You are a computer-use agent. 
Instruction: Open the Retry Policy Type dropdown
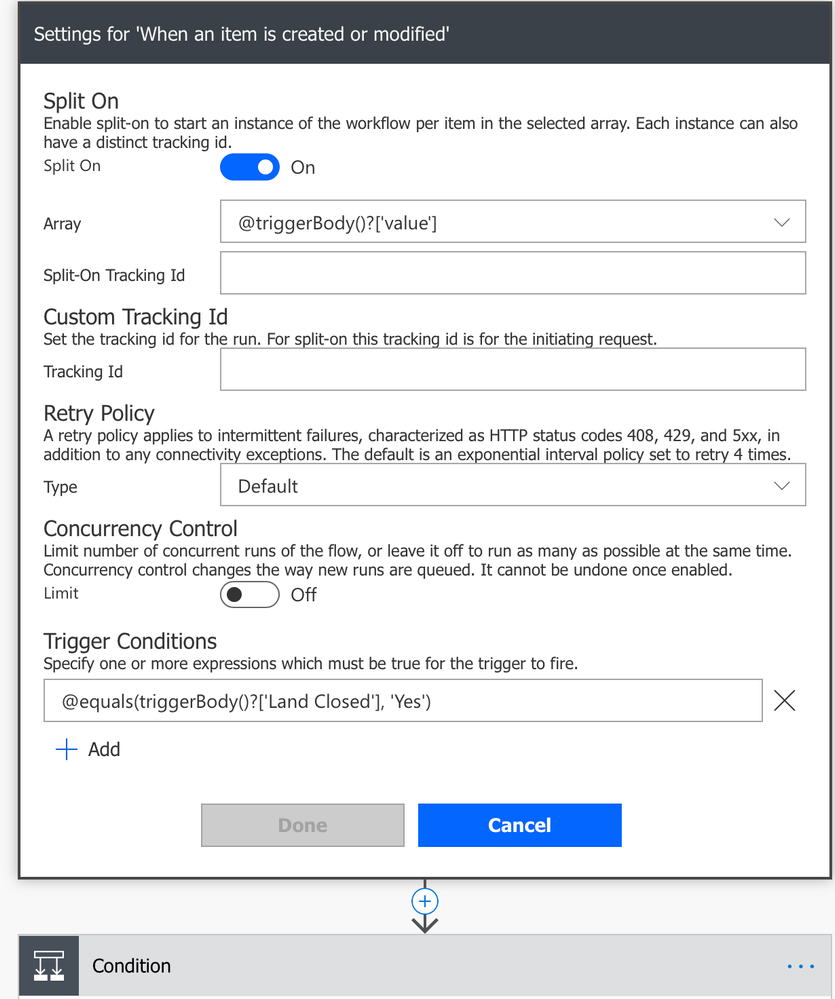pyautogui.click(x=782, y=485)
